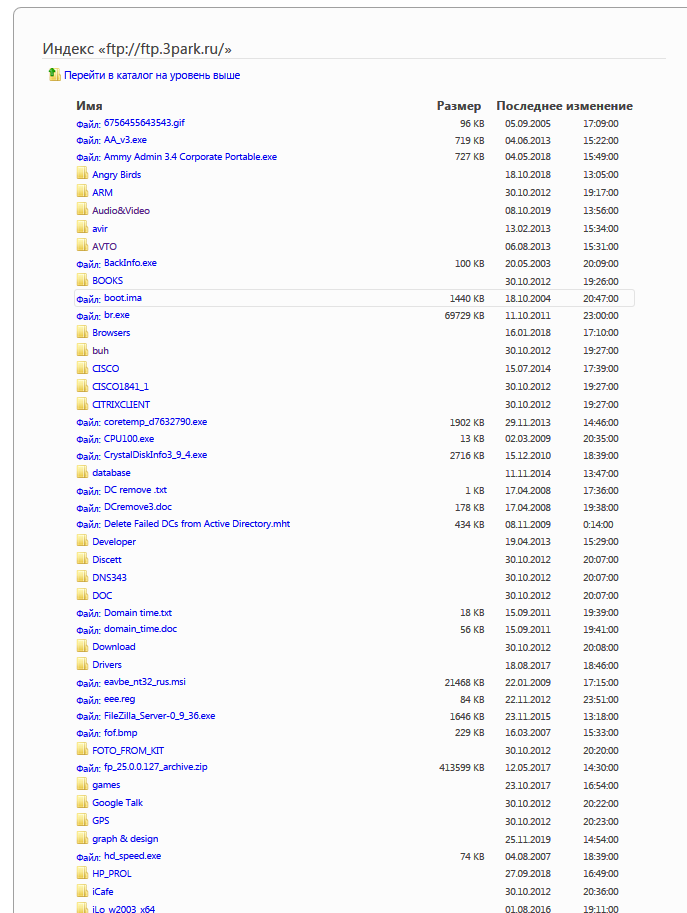Click the folder icon beside DOC
Image resolution: width=687 pixels, height=913 pixels.
83,595
